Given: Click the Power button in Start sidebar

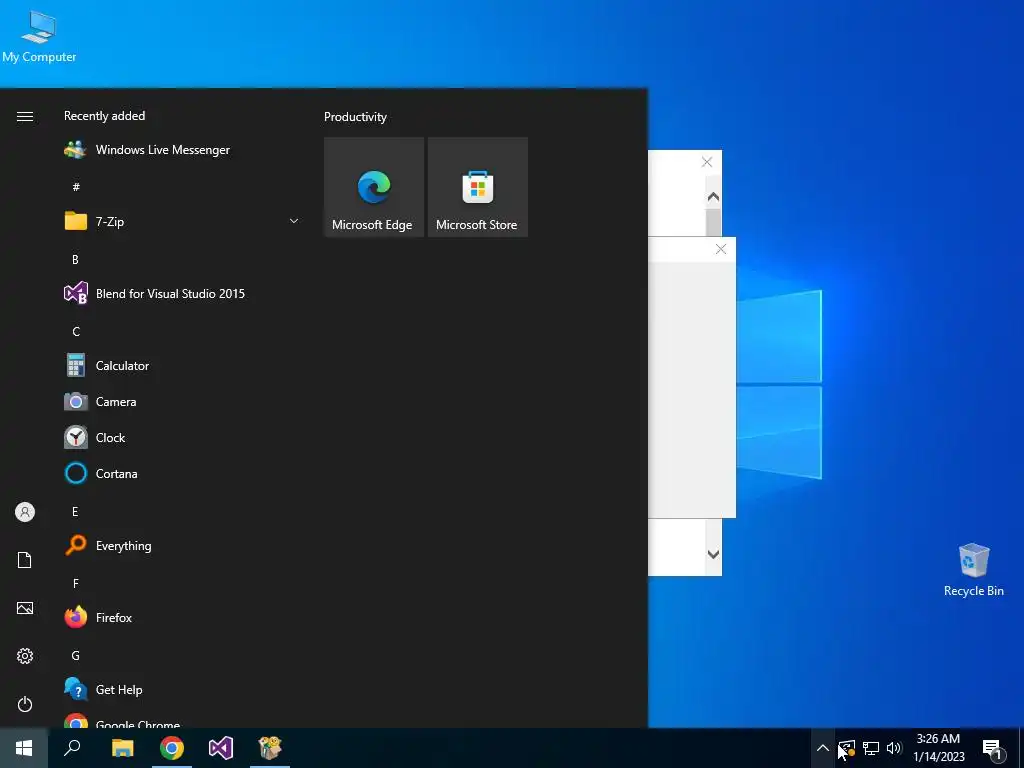Looking at the screenshot, I should [25, 704].
